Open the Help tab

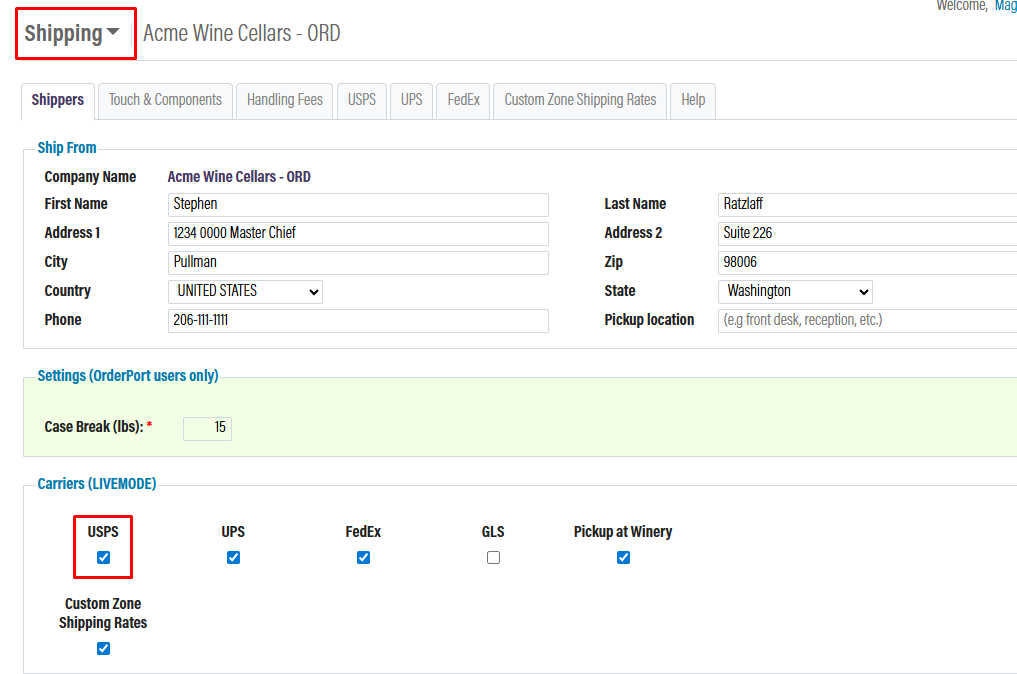[x=693, y=100]
